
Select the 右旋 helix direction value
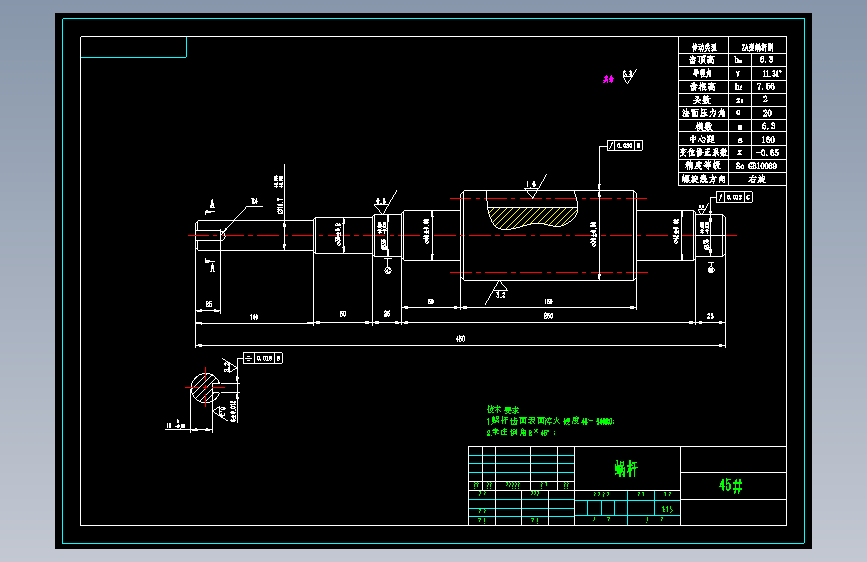click(x=757, y=179)
